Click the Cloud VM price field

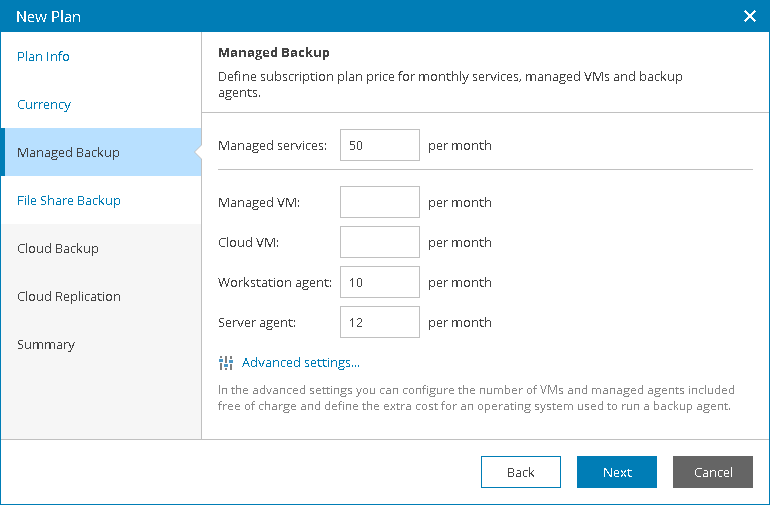coord(379,242)
